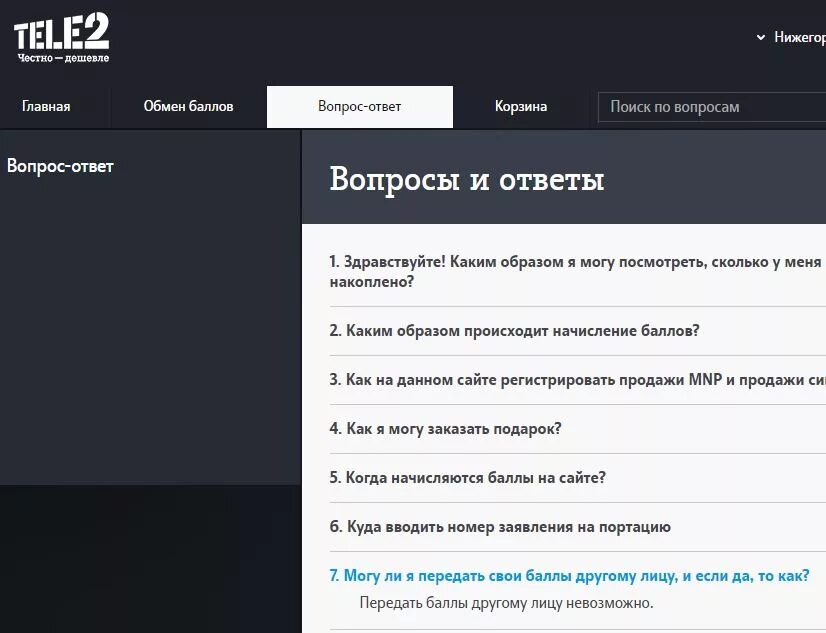
Task: Open the region dropdown chevron near Нижегор
Action: tap(761, 37)
